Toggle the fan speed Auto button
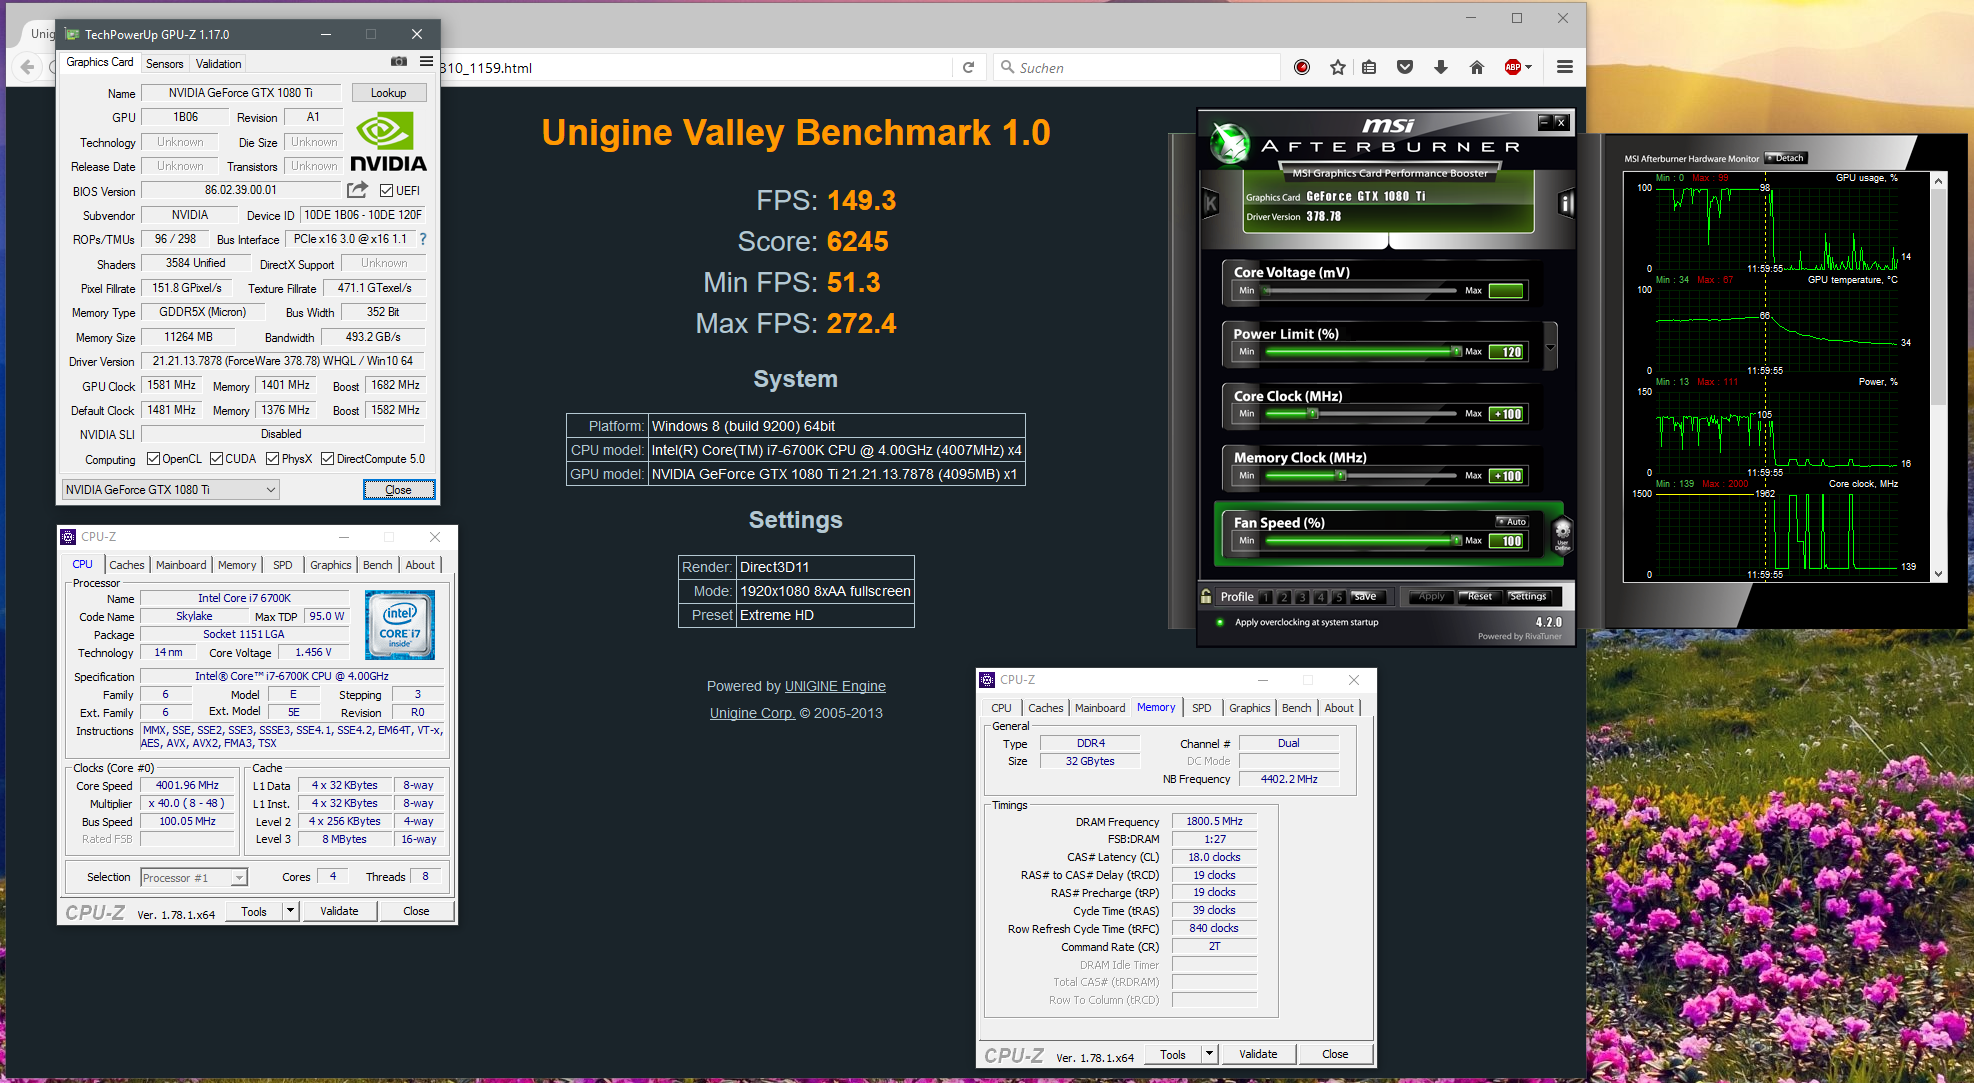The height and width of the screenshot is (1083, 1974). pyautogui.click(x=1512, y=521)
